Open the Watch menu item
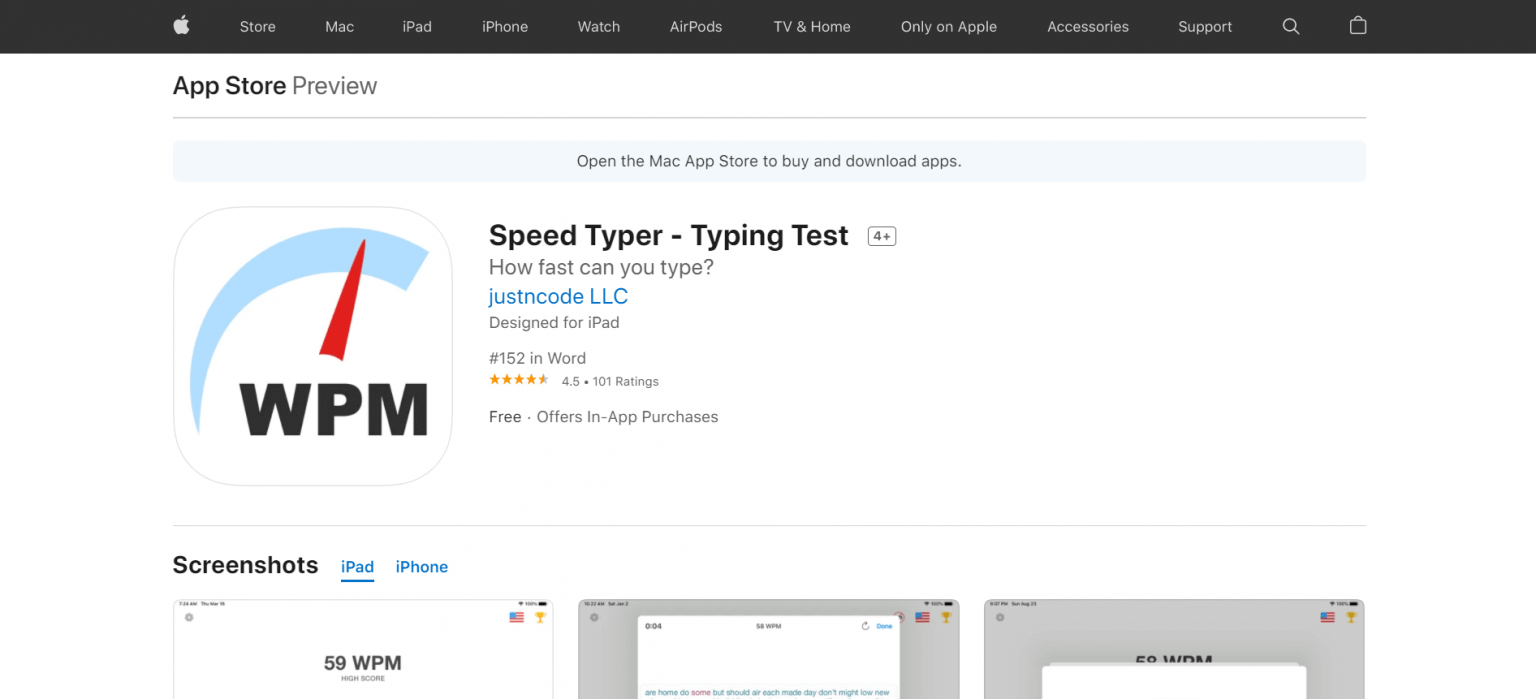 pos(598,26)
